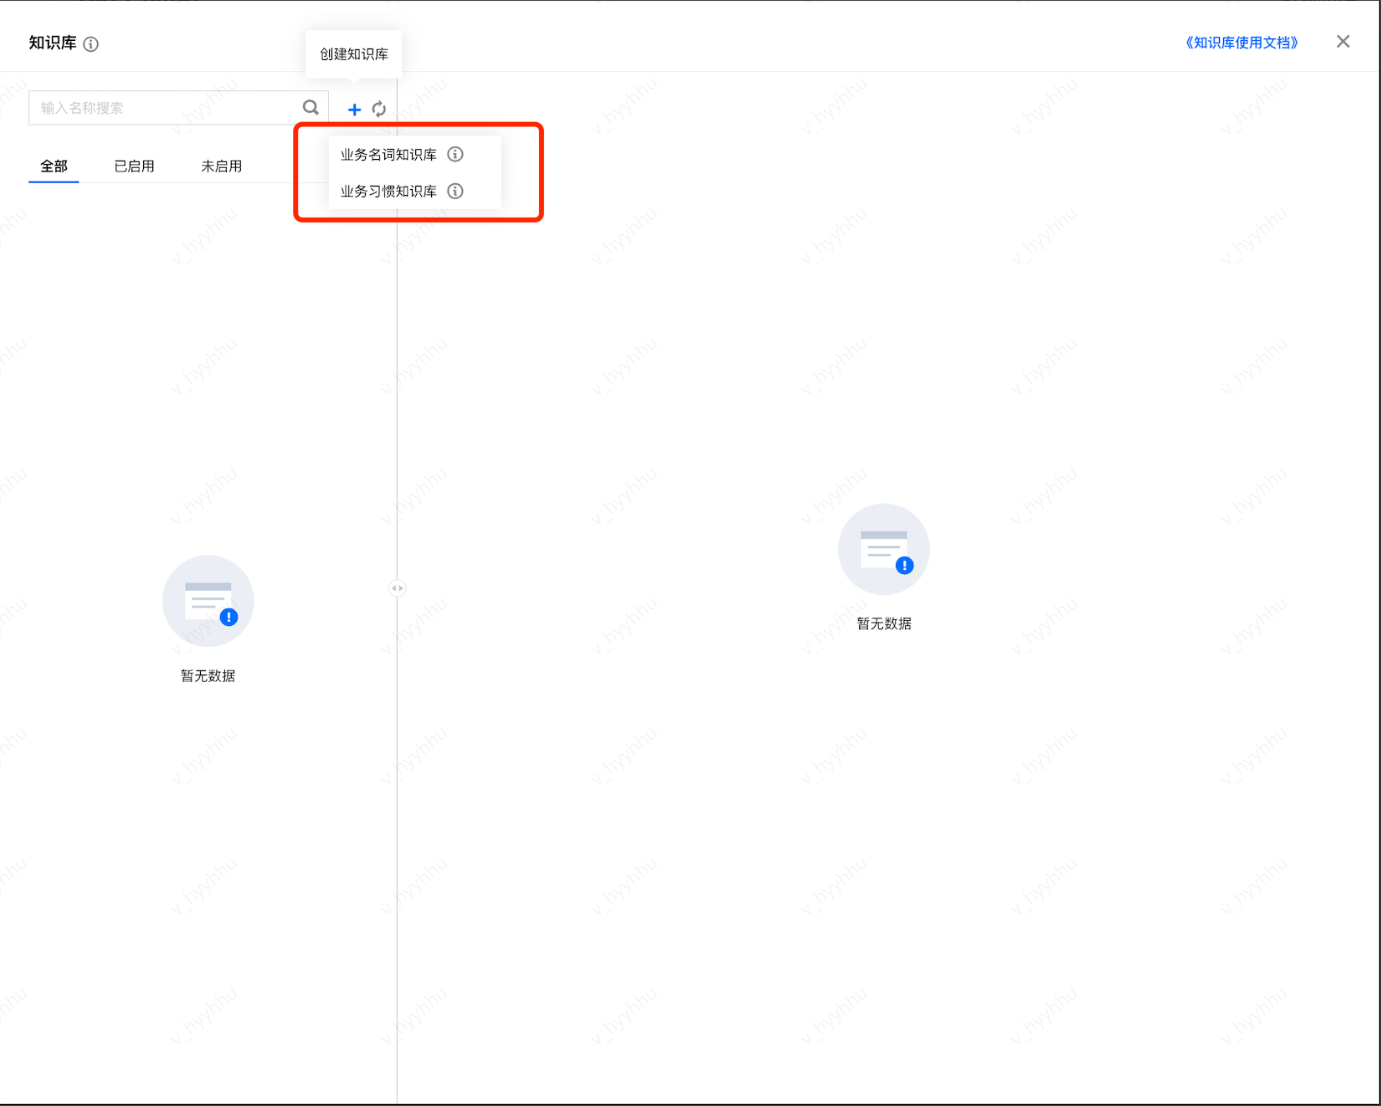The width and height of the screenshot is (1381, 1106).
Task: Switch to the 未启用 tab
Action: tap(221, 166)
